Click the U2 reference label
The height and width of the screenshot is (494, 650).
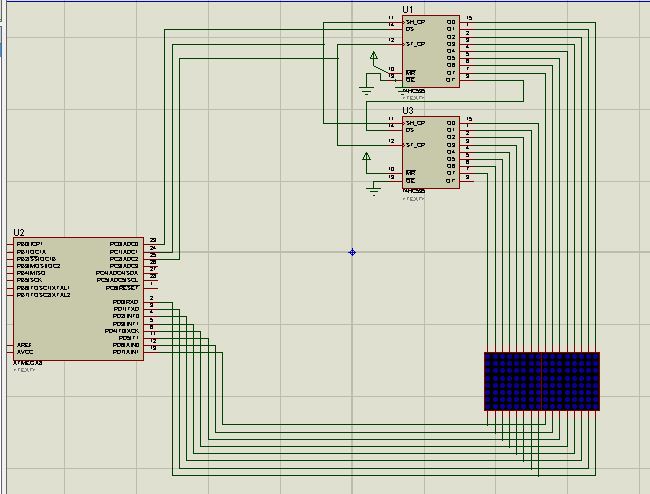coord(19,232)
